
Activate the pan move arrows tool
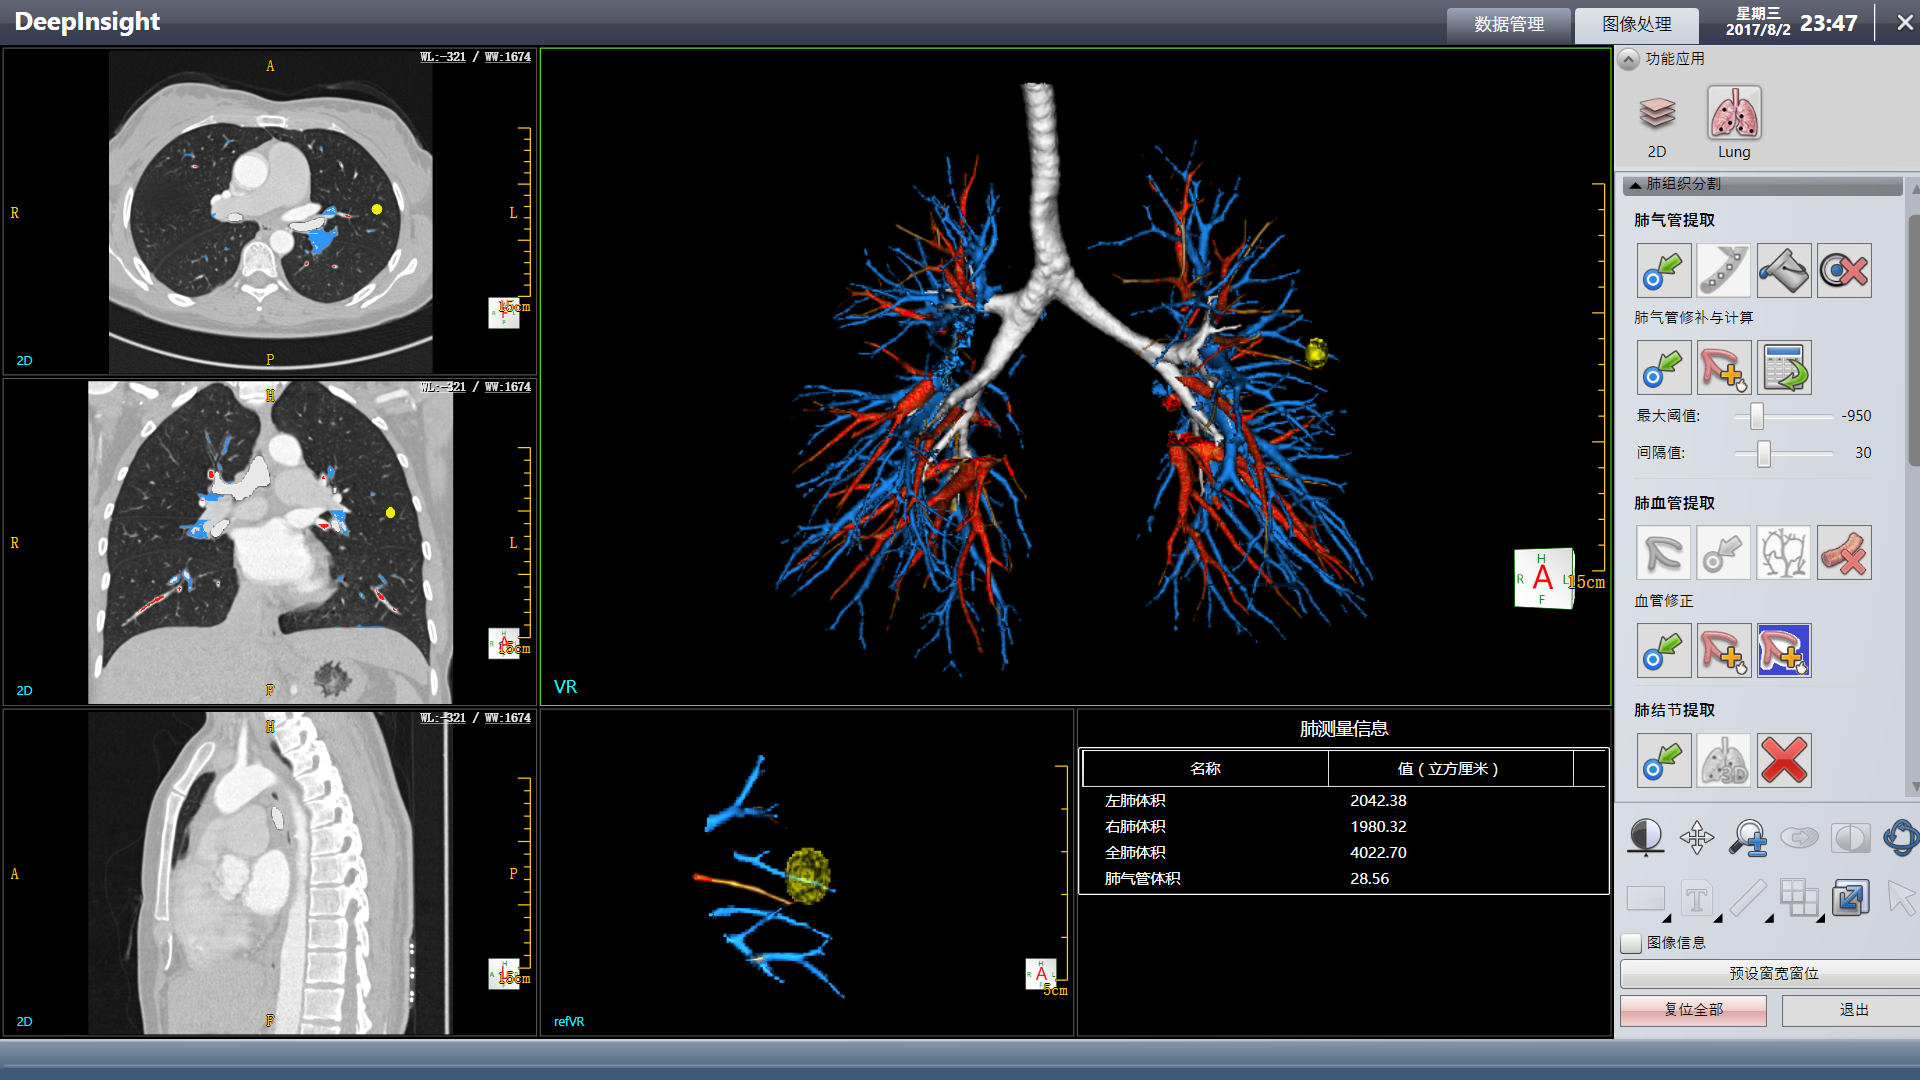[x=1697, y=837]
